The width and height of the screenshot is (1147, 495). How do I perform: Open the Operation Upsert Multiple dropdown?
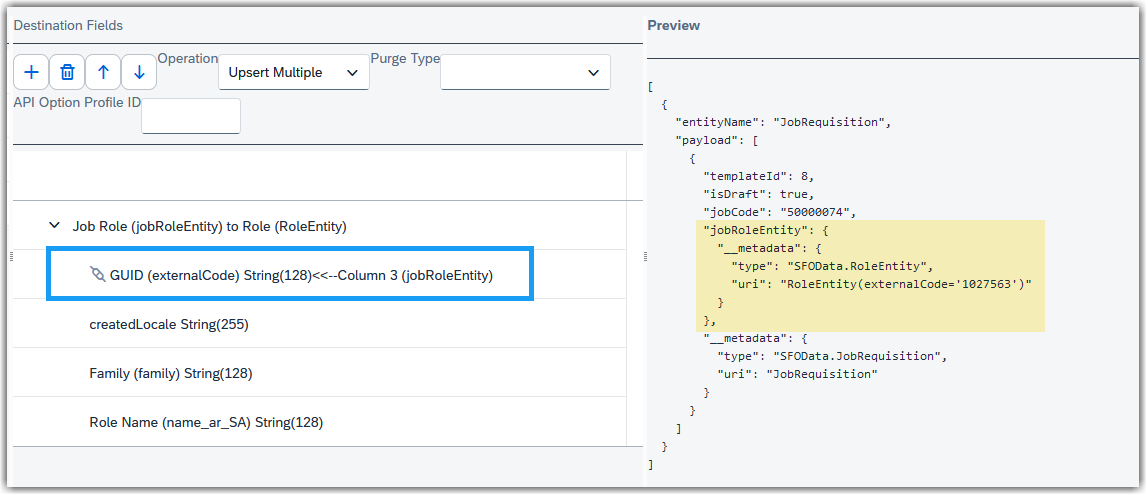coord(294,72)
